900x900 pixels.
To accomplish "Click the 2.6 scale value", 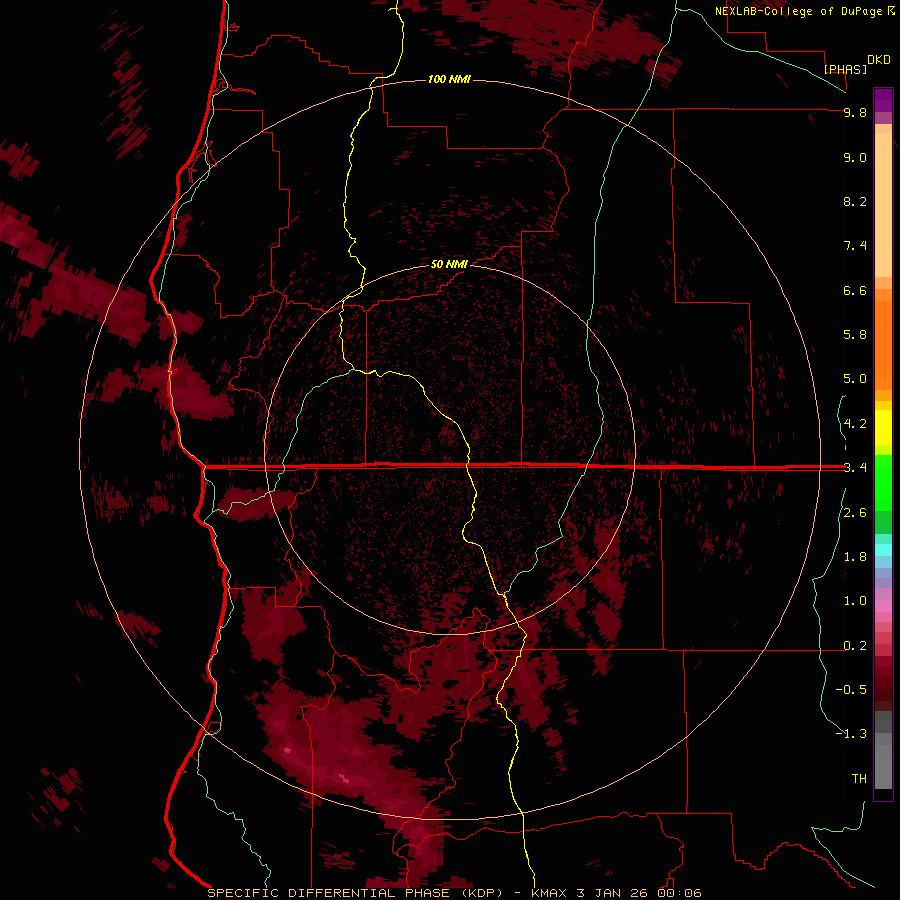I will (x=855, y=513).
